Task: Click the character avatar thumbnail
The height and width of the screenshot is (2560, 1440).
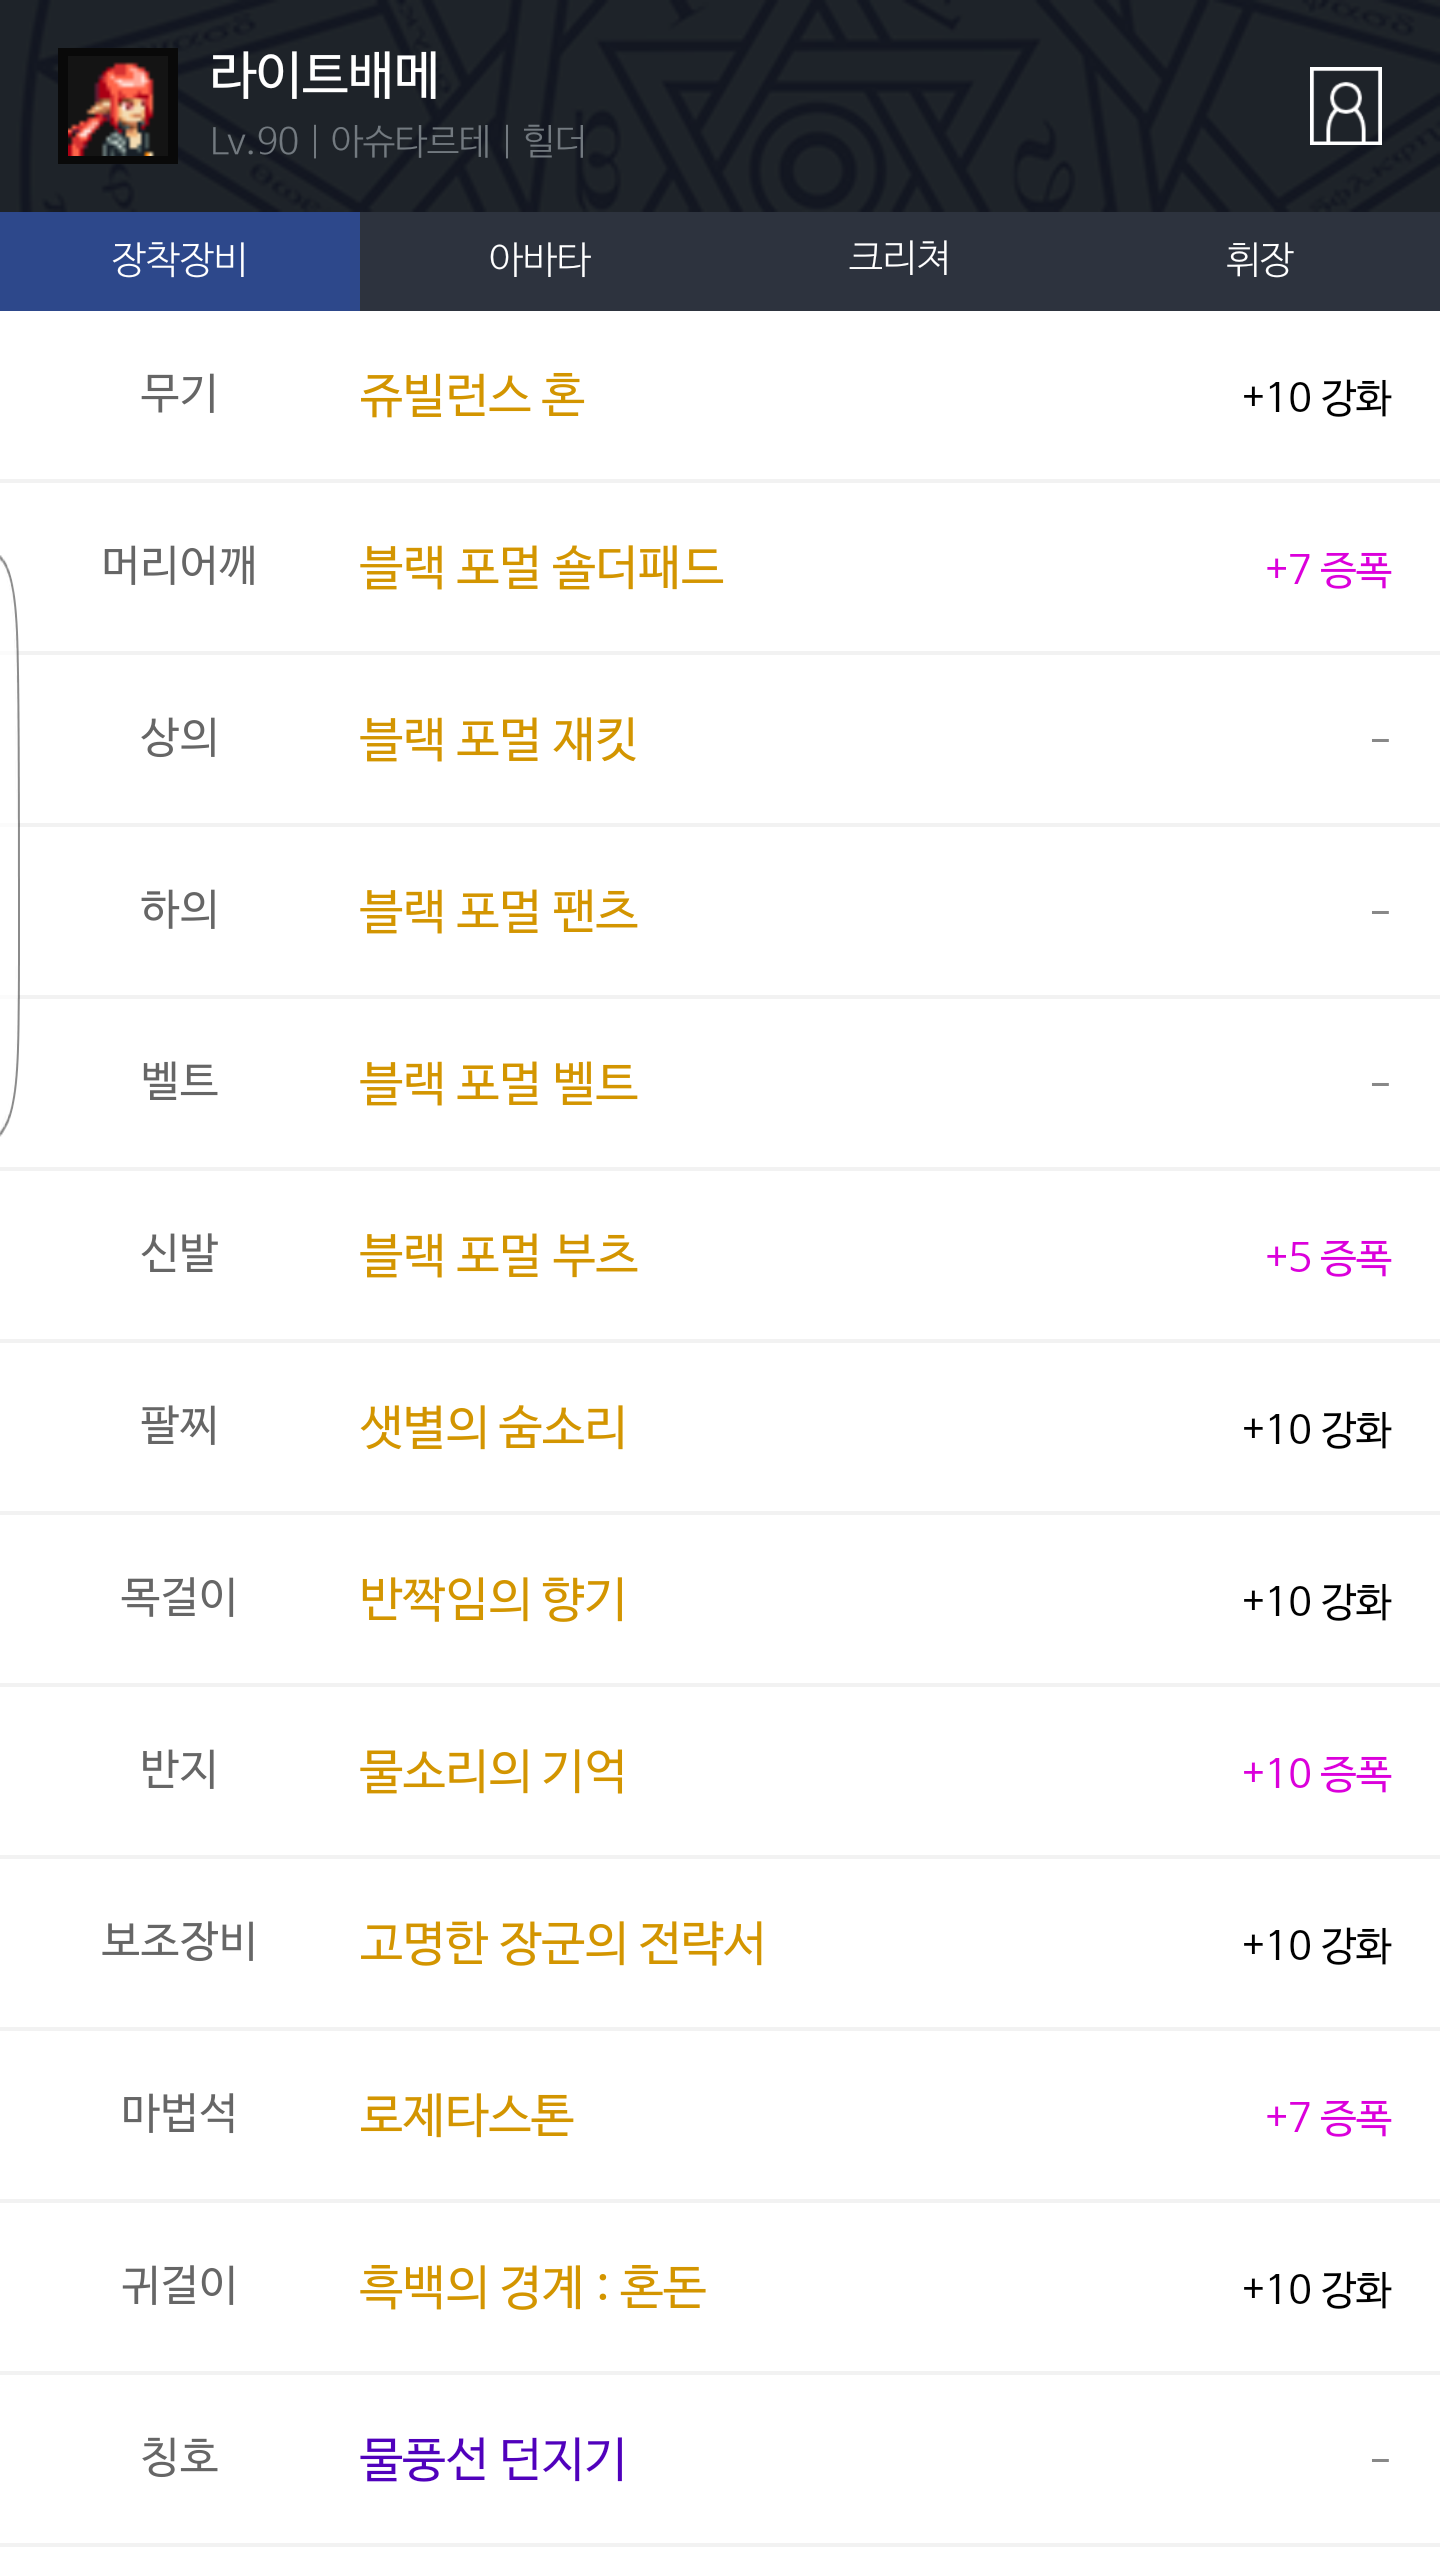Action: click(x=118, y=106)
